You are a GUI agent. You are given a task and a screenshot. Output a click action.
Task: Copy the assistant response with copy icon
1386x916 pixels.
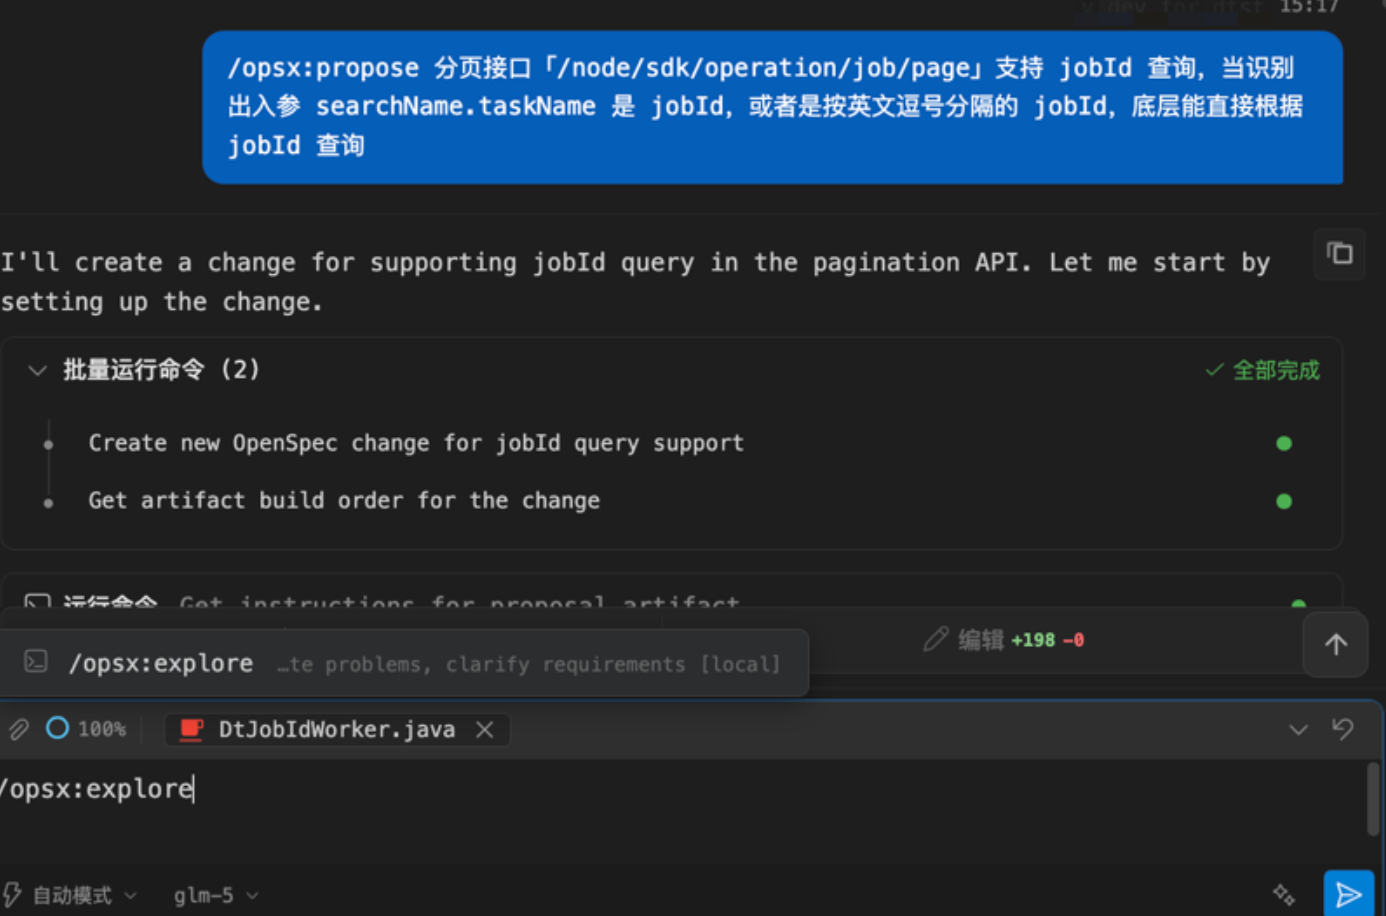(1339, 254)
